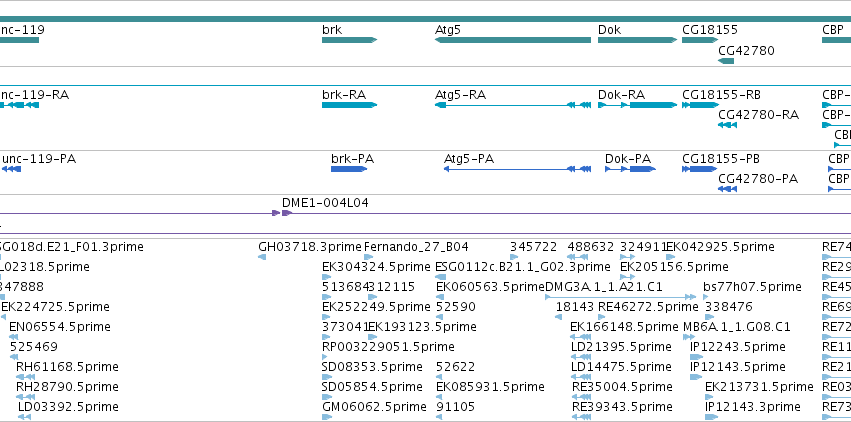The height and width of the screenshot is (422, 851).
Task: Select the CG18155-PB protein label
Action: 721,159
